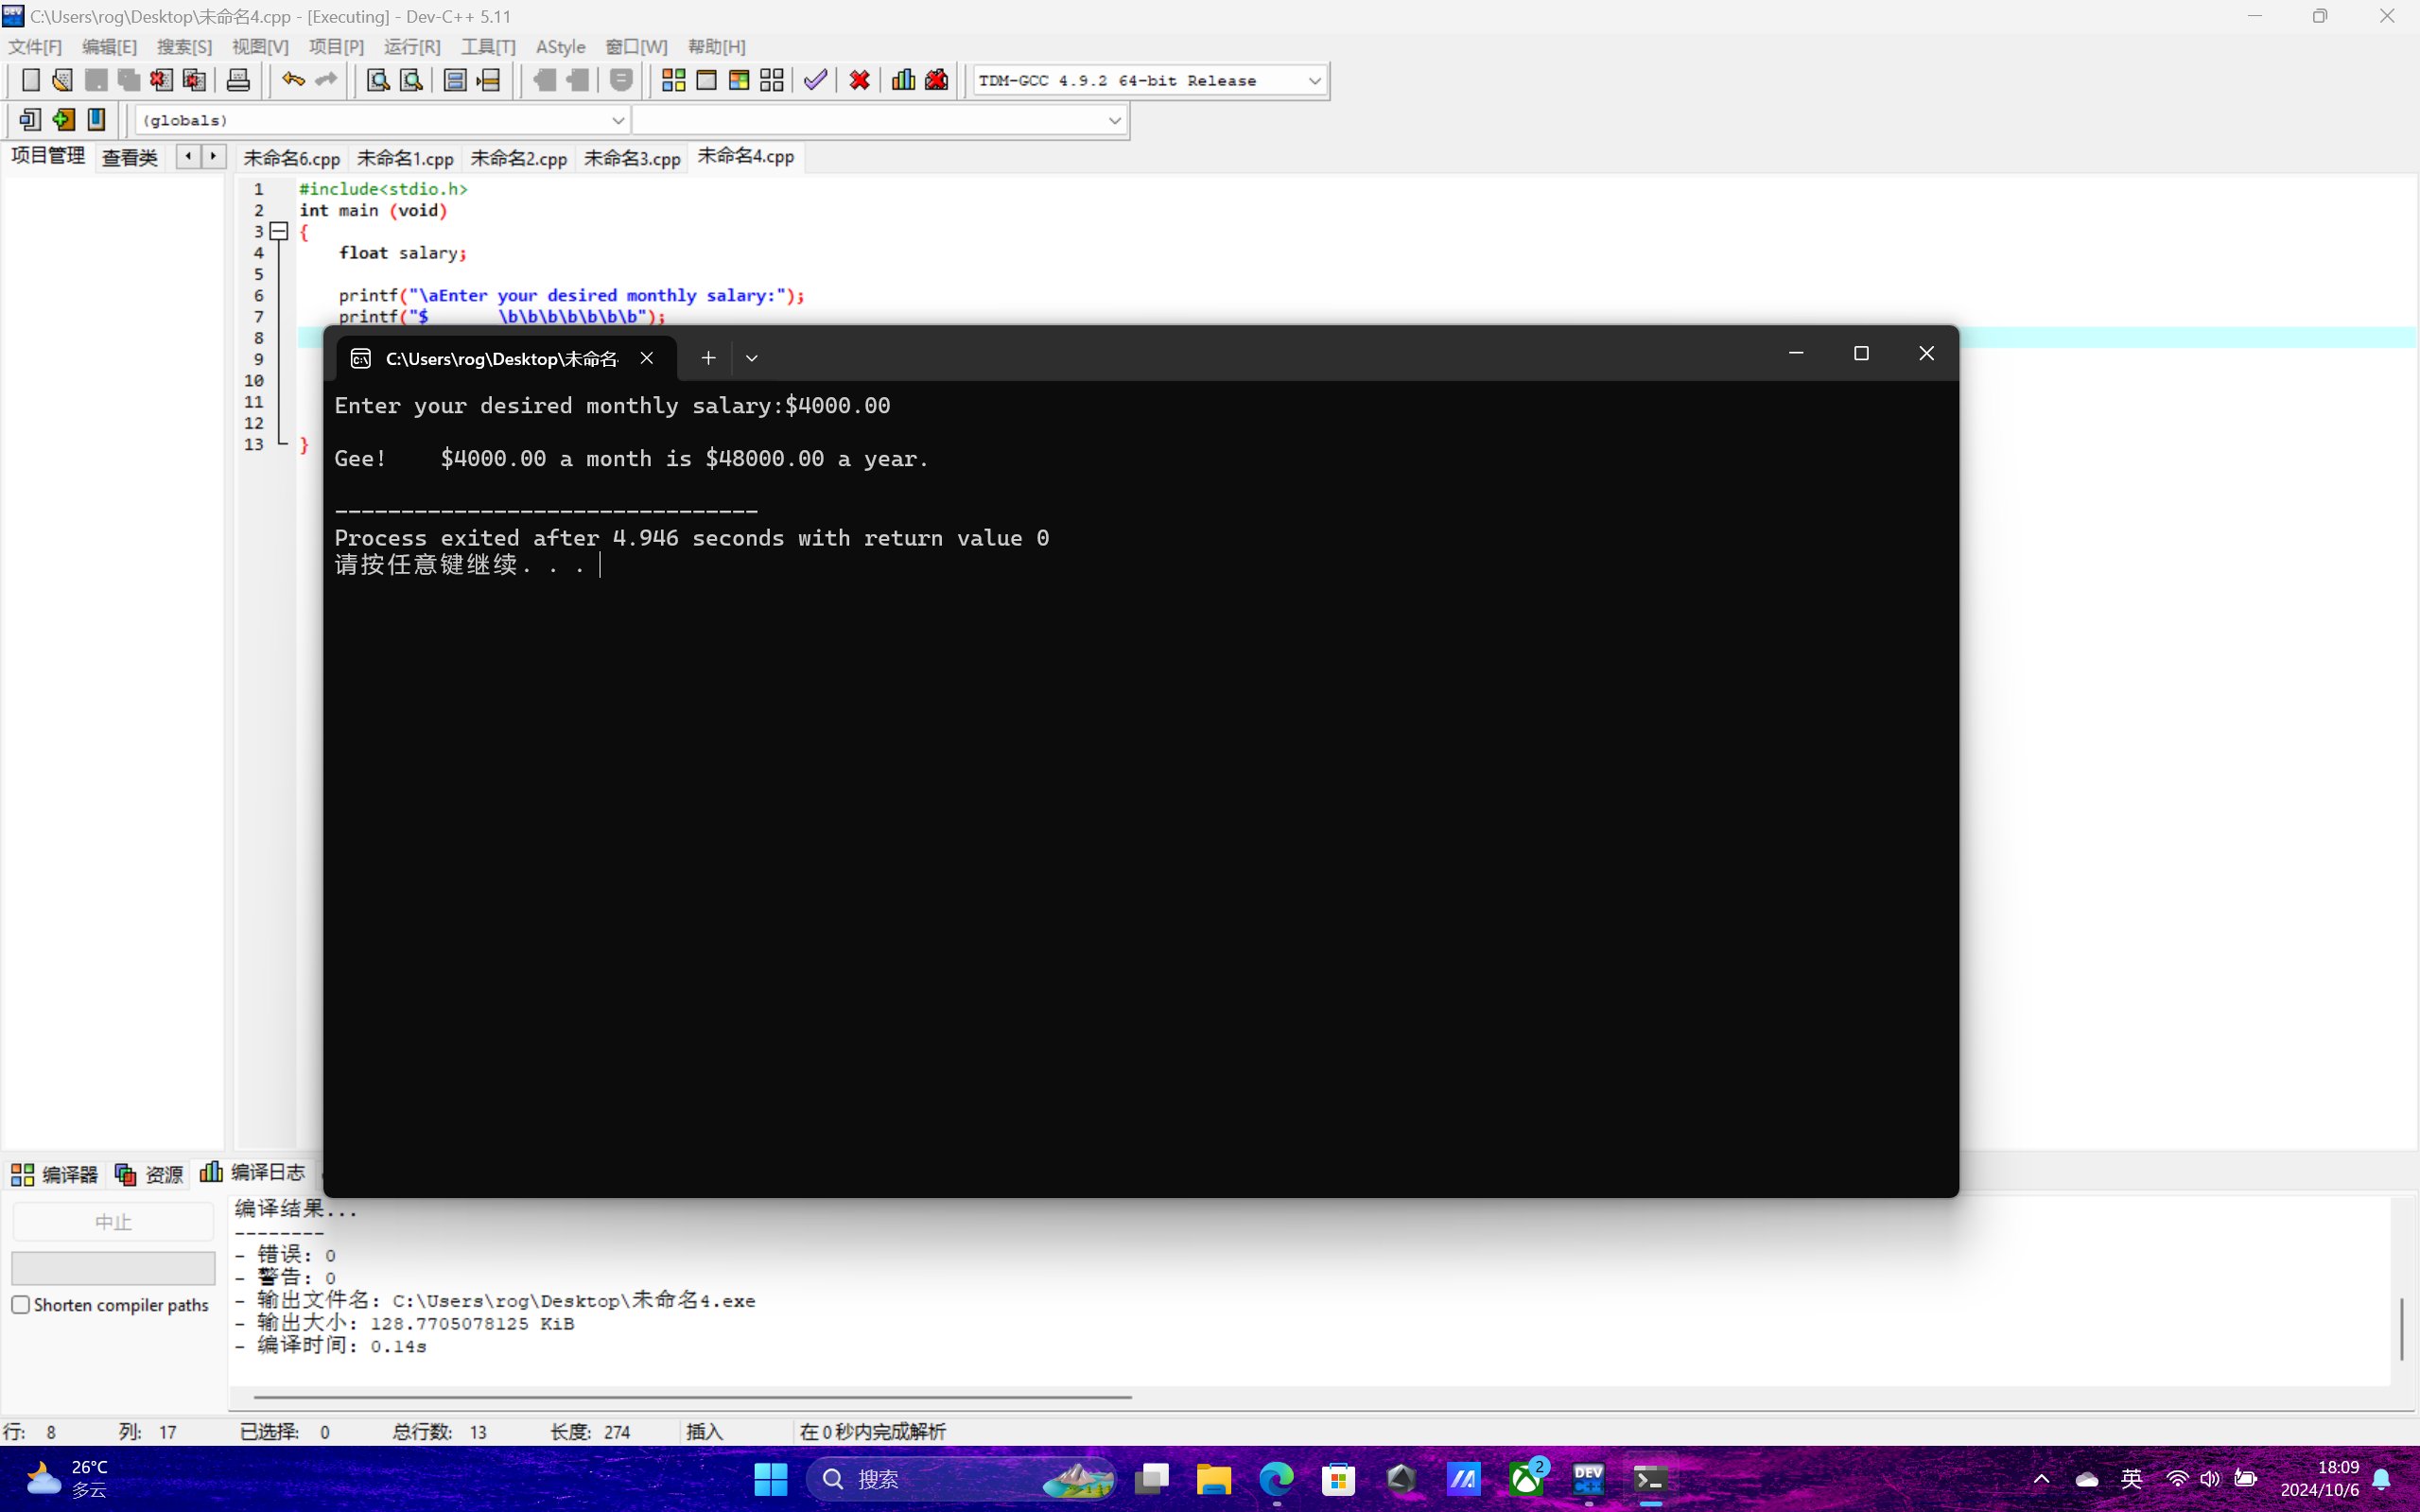Click the Compile icon with colored squares

(x=673, y=80)
